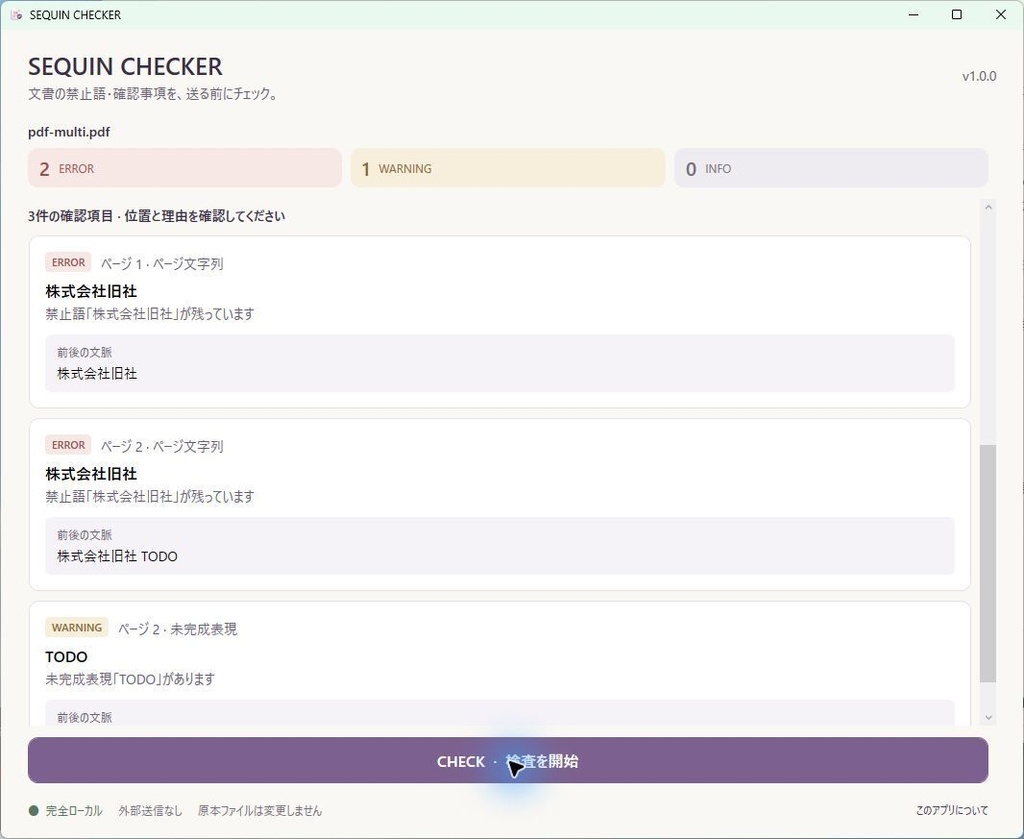Image resolution: width=1024 pixels, height=839 pixels.
Task: Select the TODO warning result title
Action: (66, 657)
